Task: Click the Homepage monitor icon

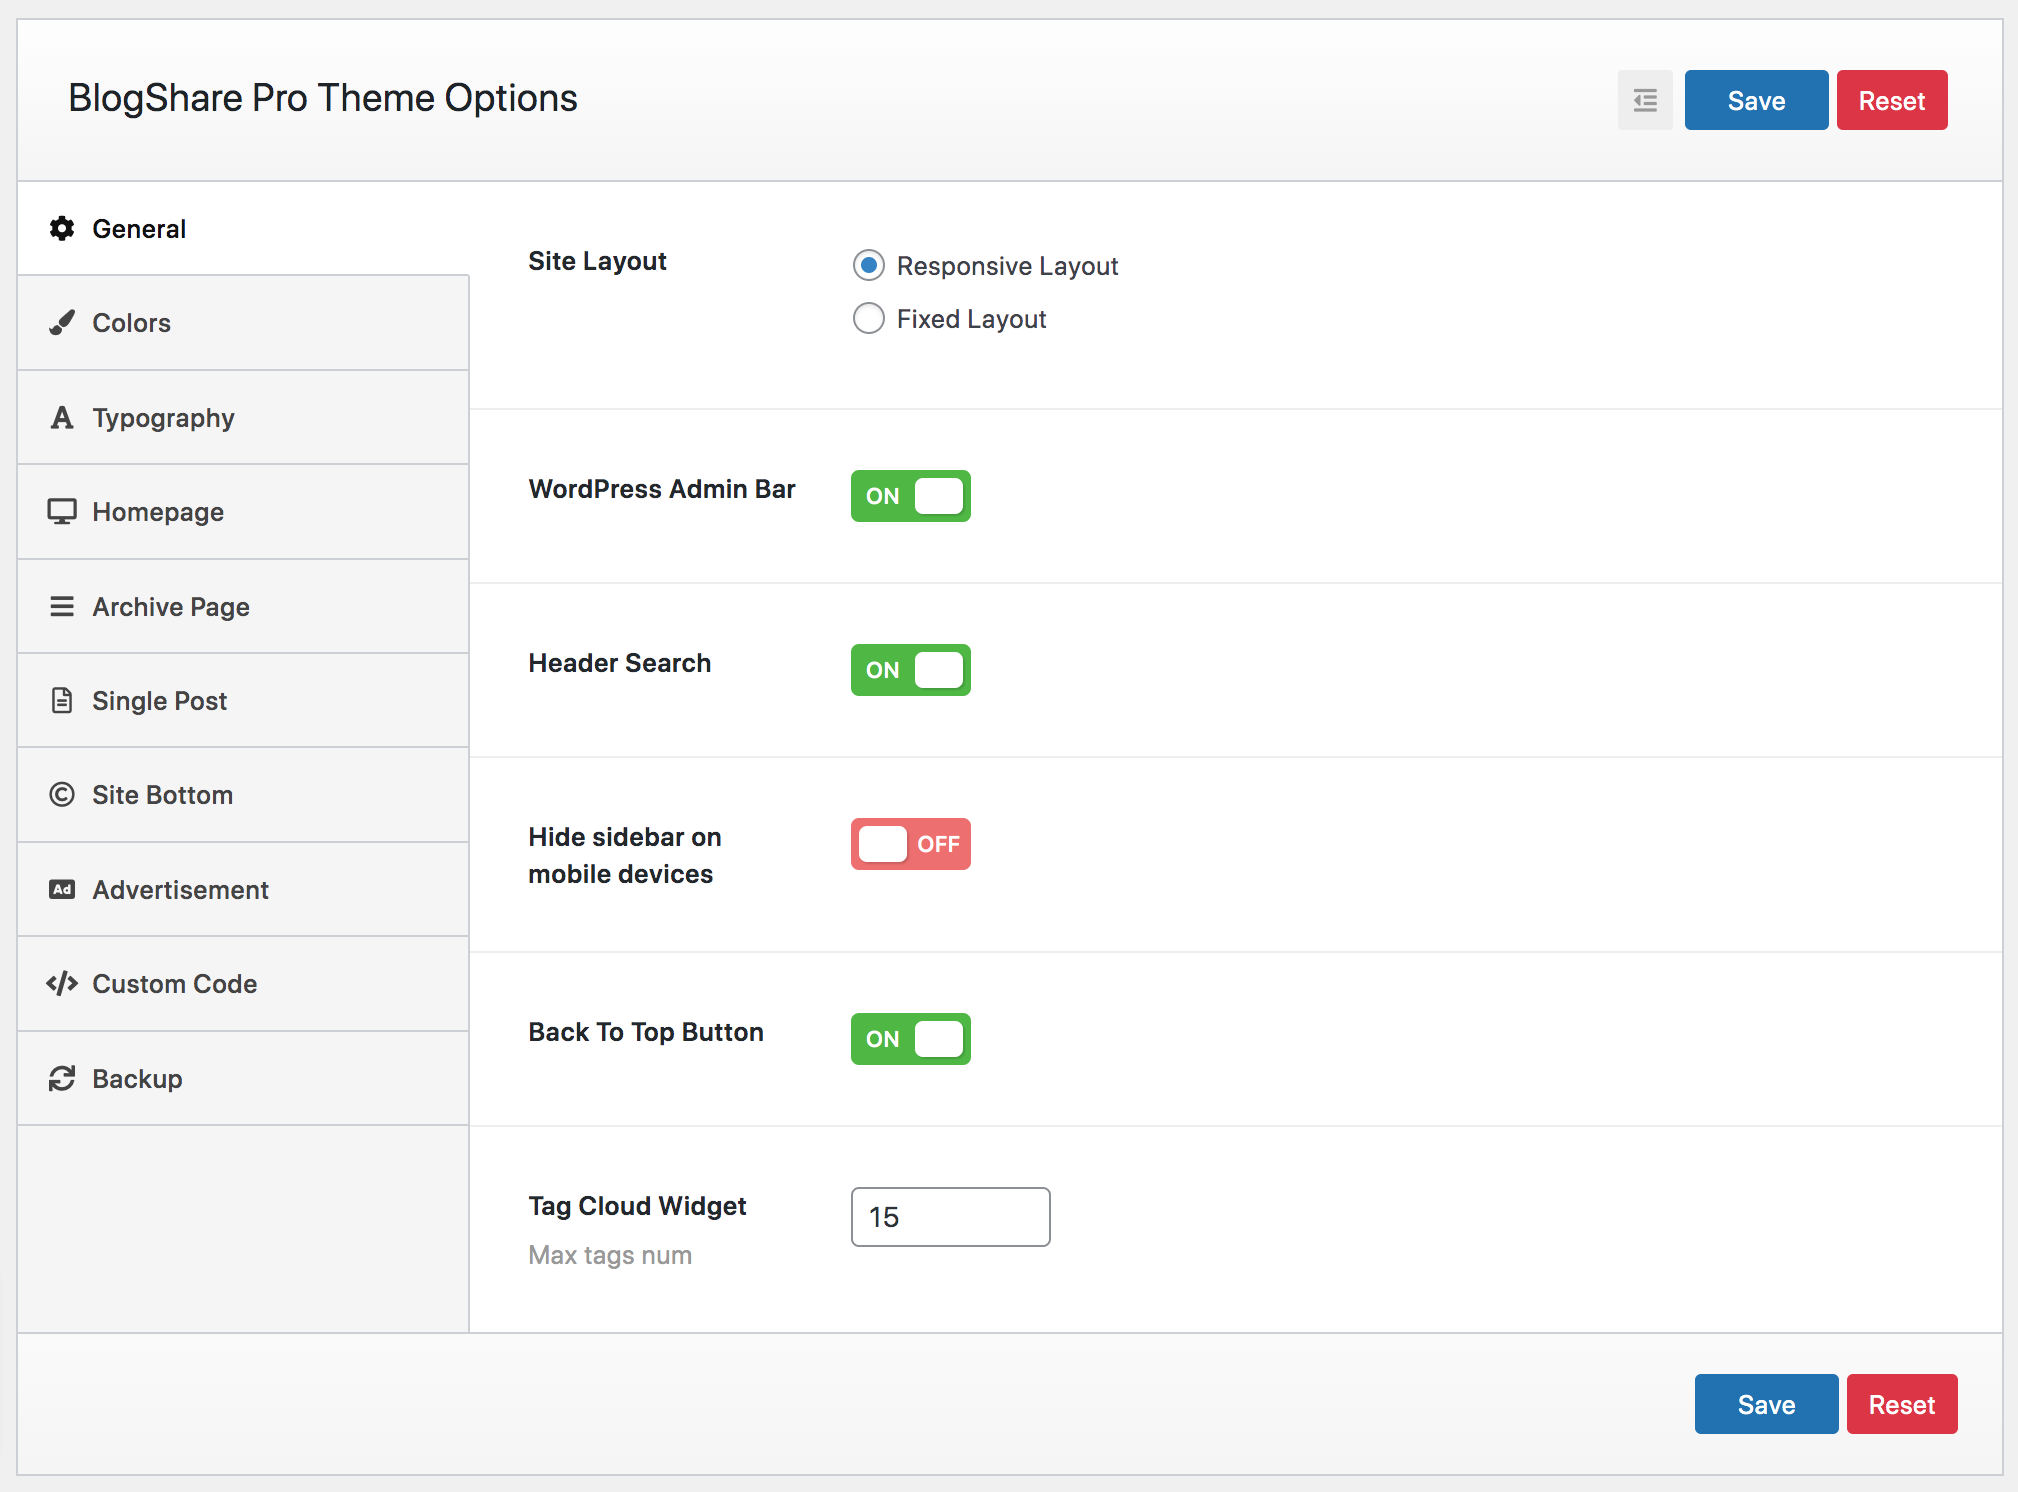Action: 61,511
